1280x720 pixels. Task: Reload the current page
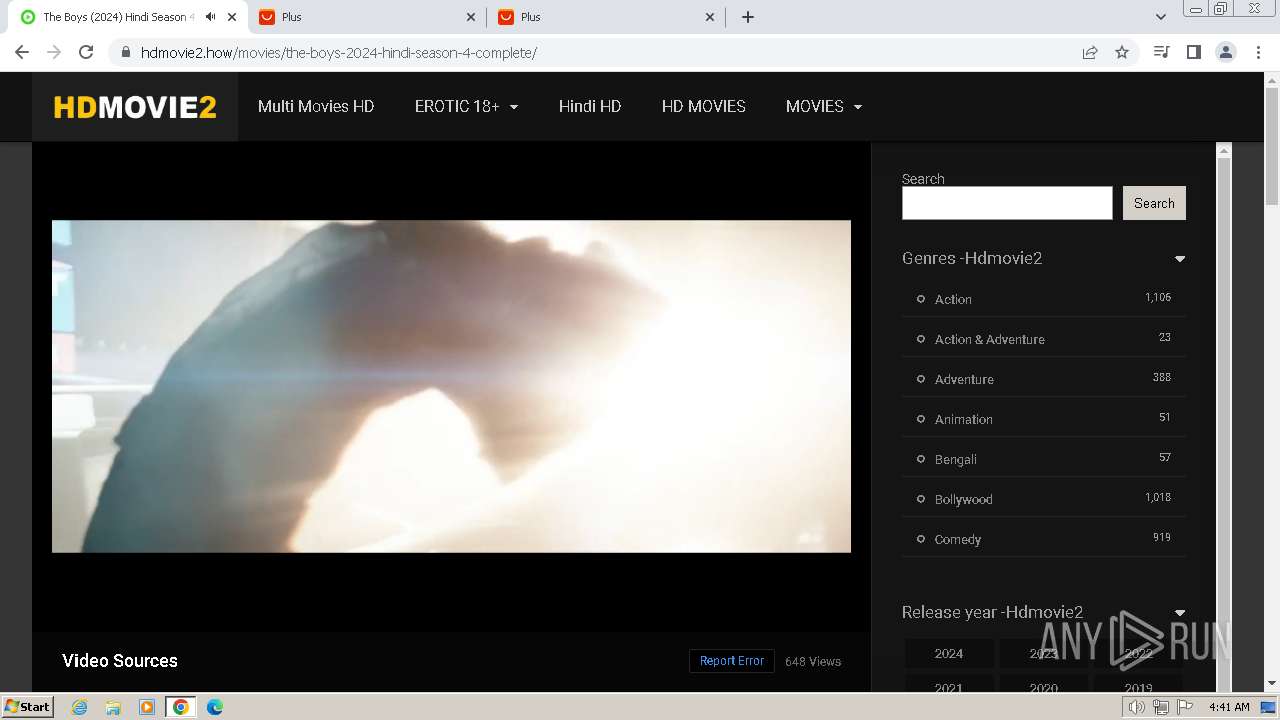point(86,53)
